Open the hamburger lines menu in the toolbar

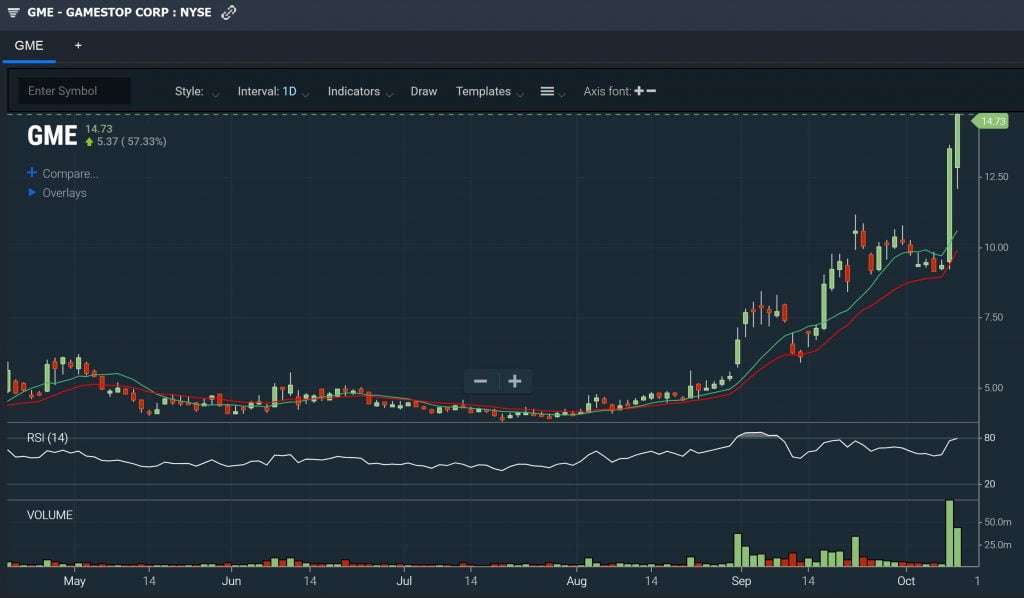tap(547, 91)
